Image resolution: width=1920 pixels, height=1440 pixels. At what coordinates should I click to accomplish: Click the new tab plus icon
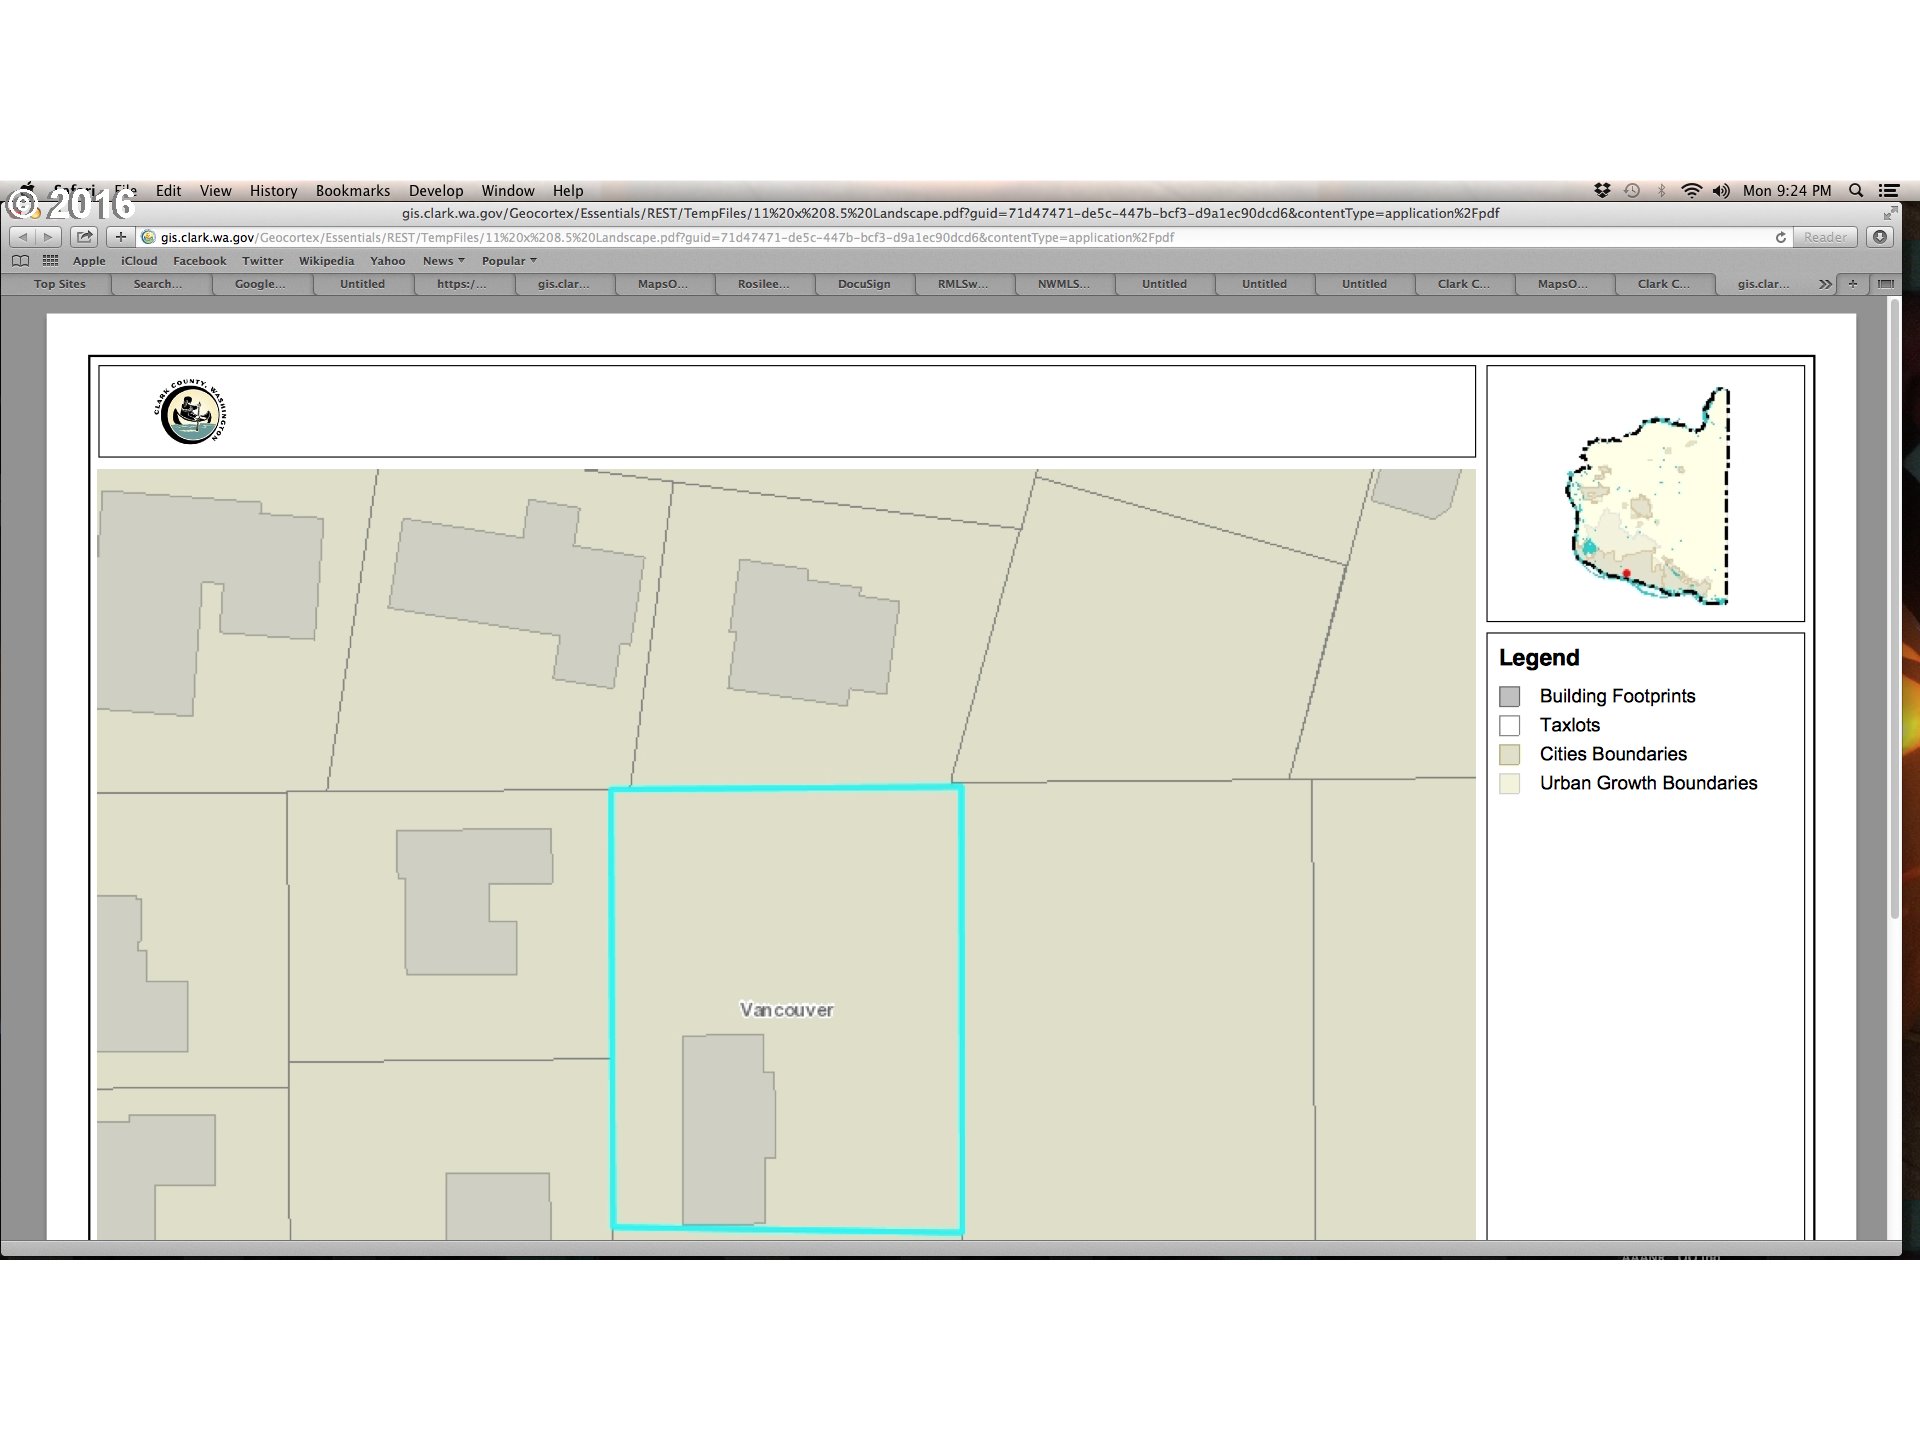pos(1852,284)
